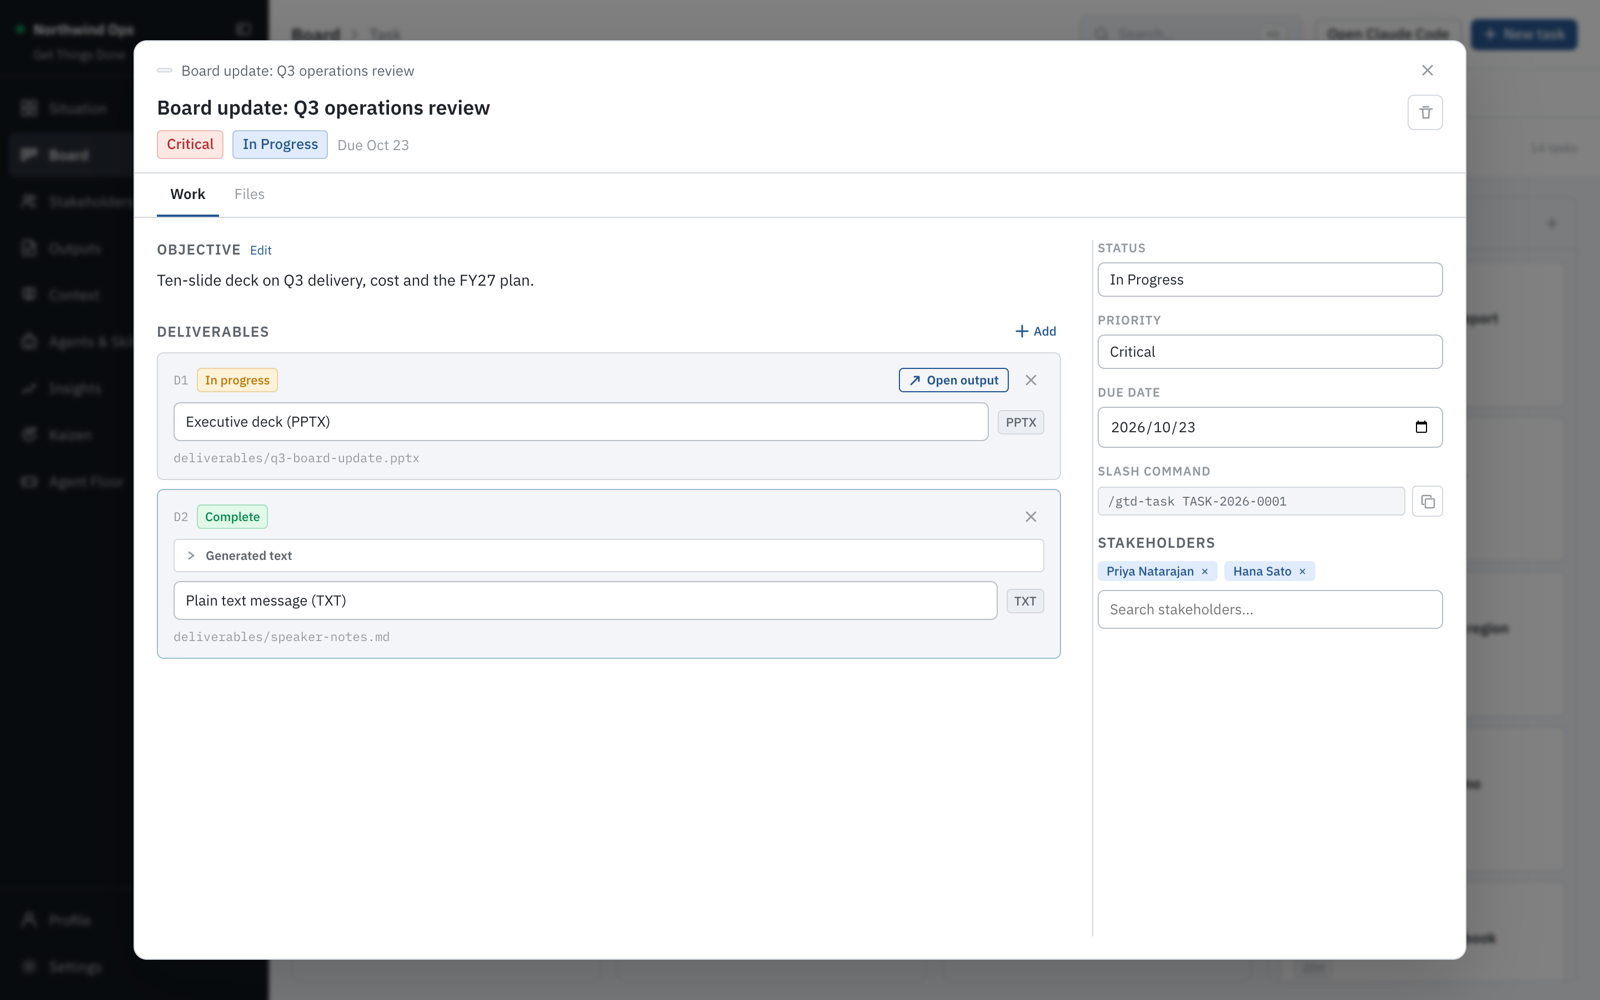
Task: Click the In Progress status badge in header
Action: [x=280, y=144]
